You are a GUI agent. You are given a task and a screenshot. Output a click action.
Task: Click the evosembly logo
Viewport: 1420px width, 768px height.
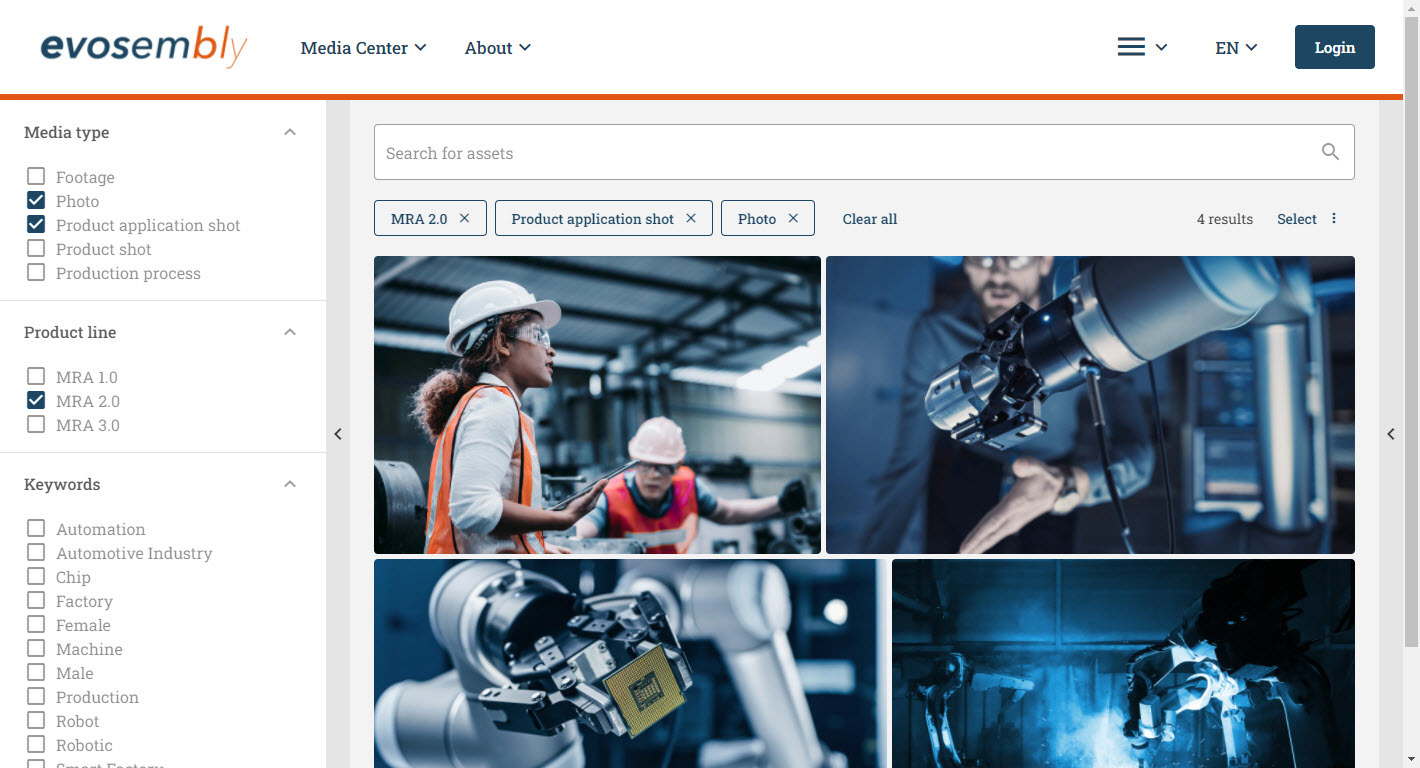coord(143,47)
